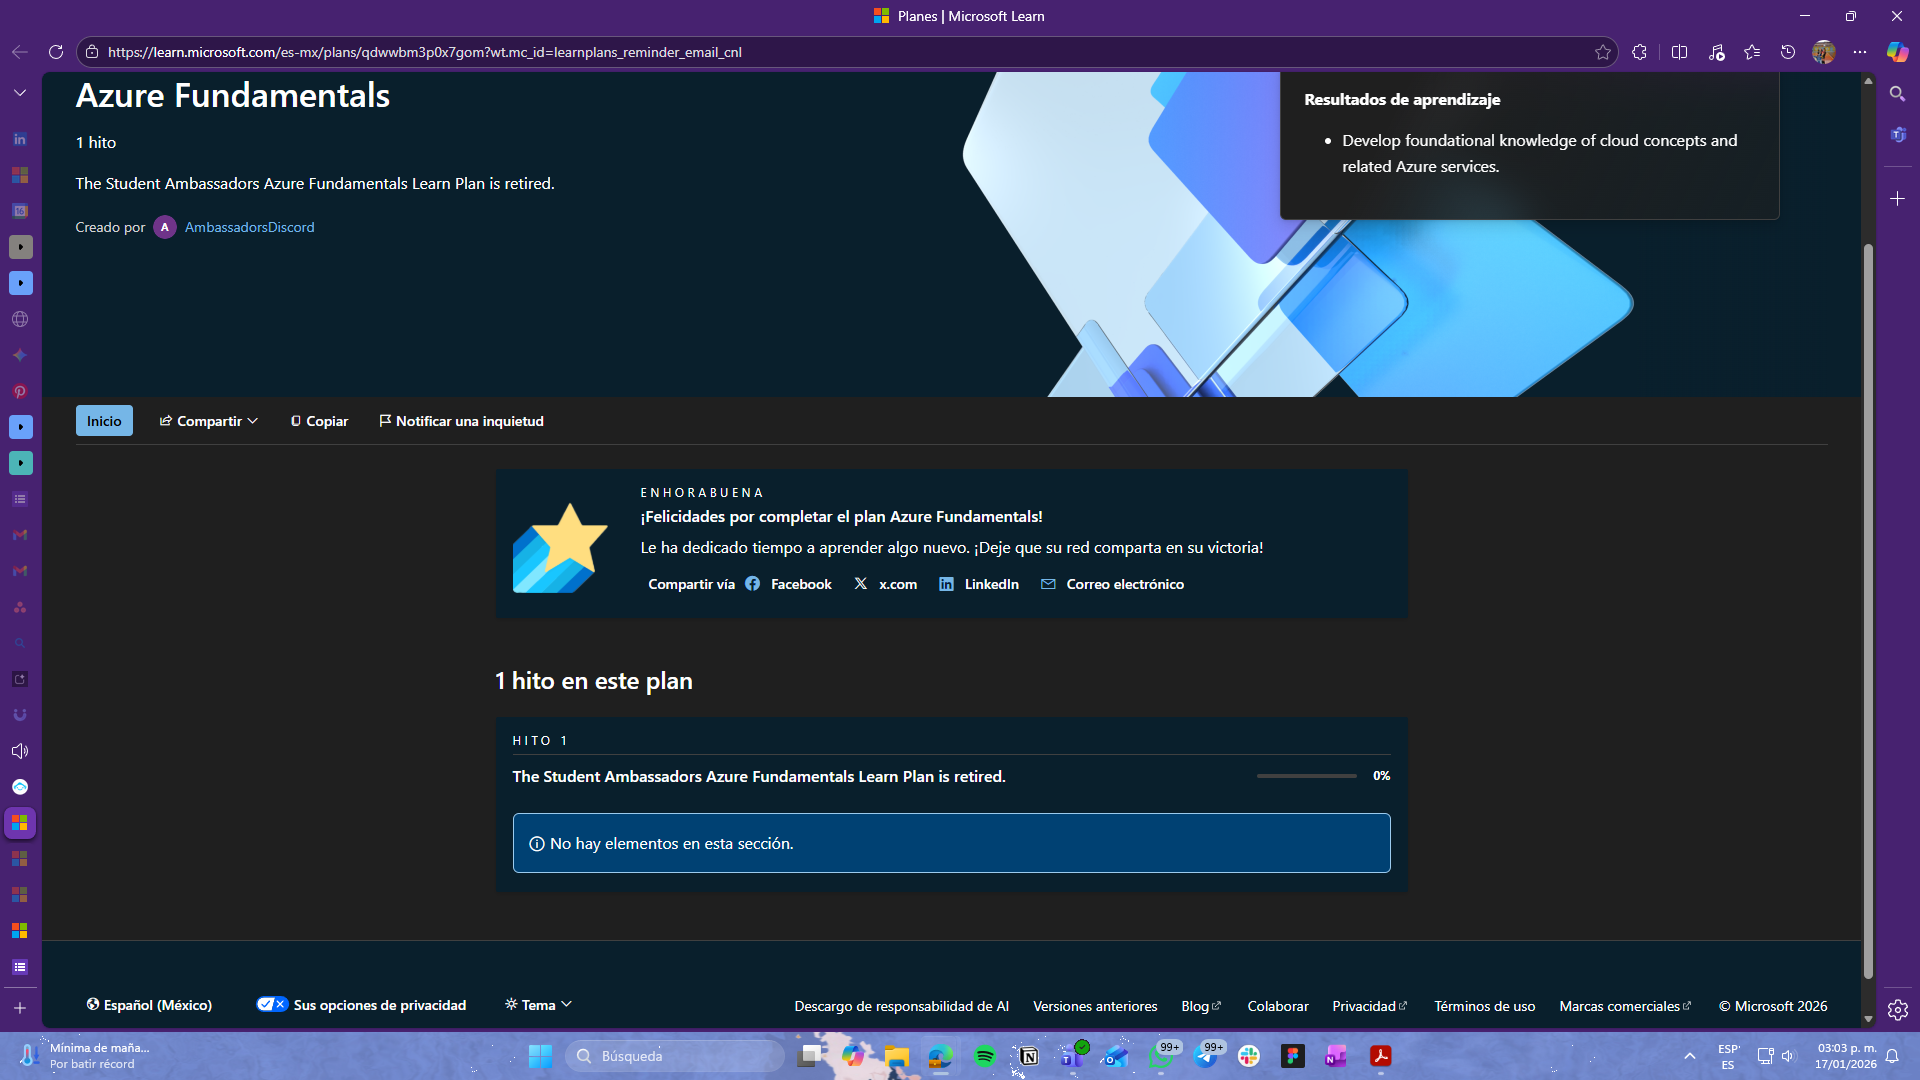Copy the plan with Copiar

coord(319,421)
